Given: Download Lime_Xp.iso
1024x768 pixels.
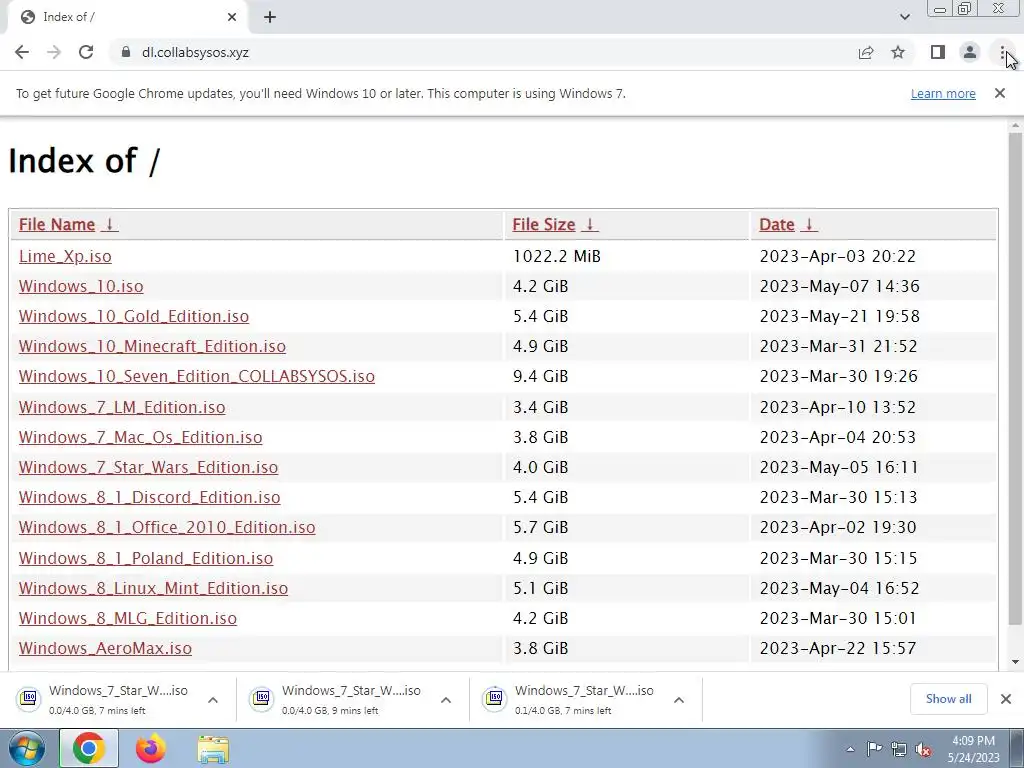Looking at the screenshot, I should coord(65,256).
